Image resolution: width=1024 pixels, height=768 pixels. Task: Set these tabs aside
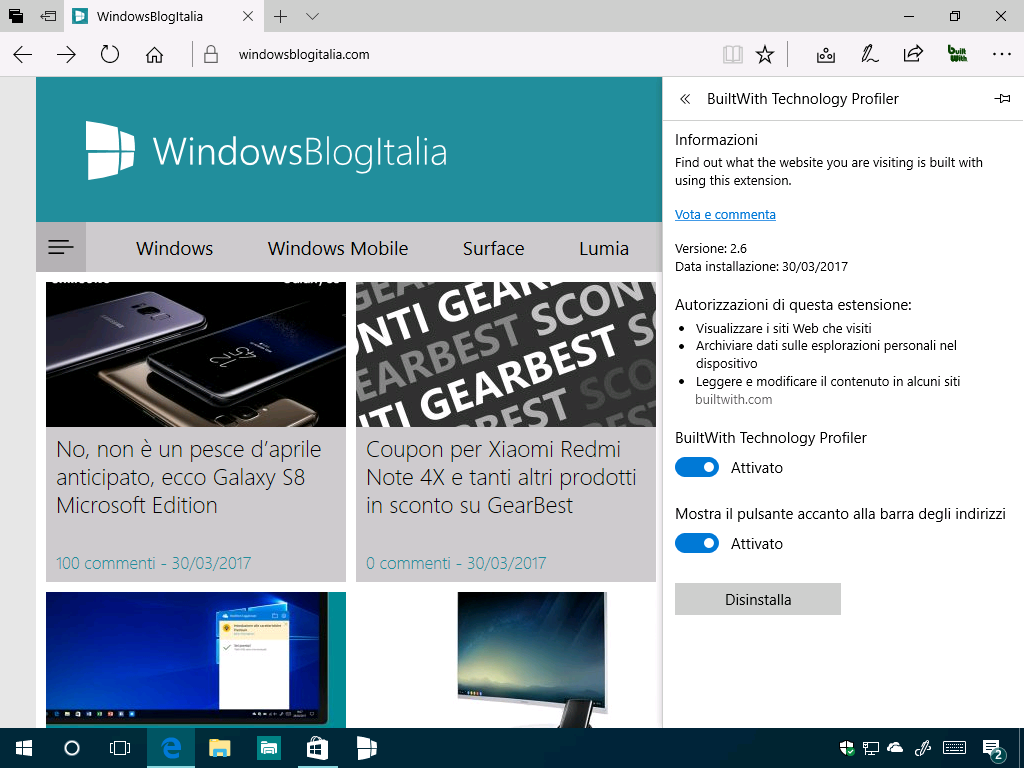tap(48, 16)
